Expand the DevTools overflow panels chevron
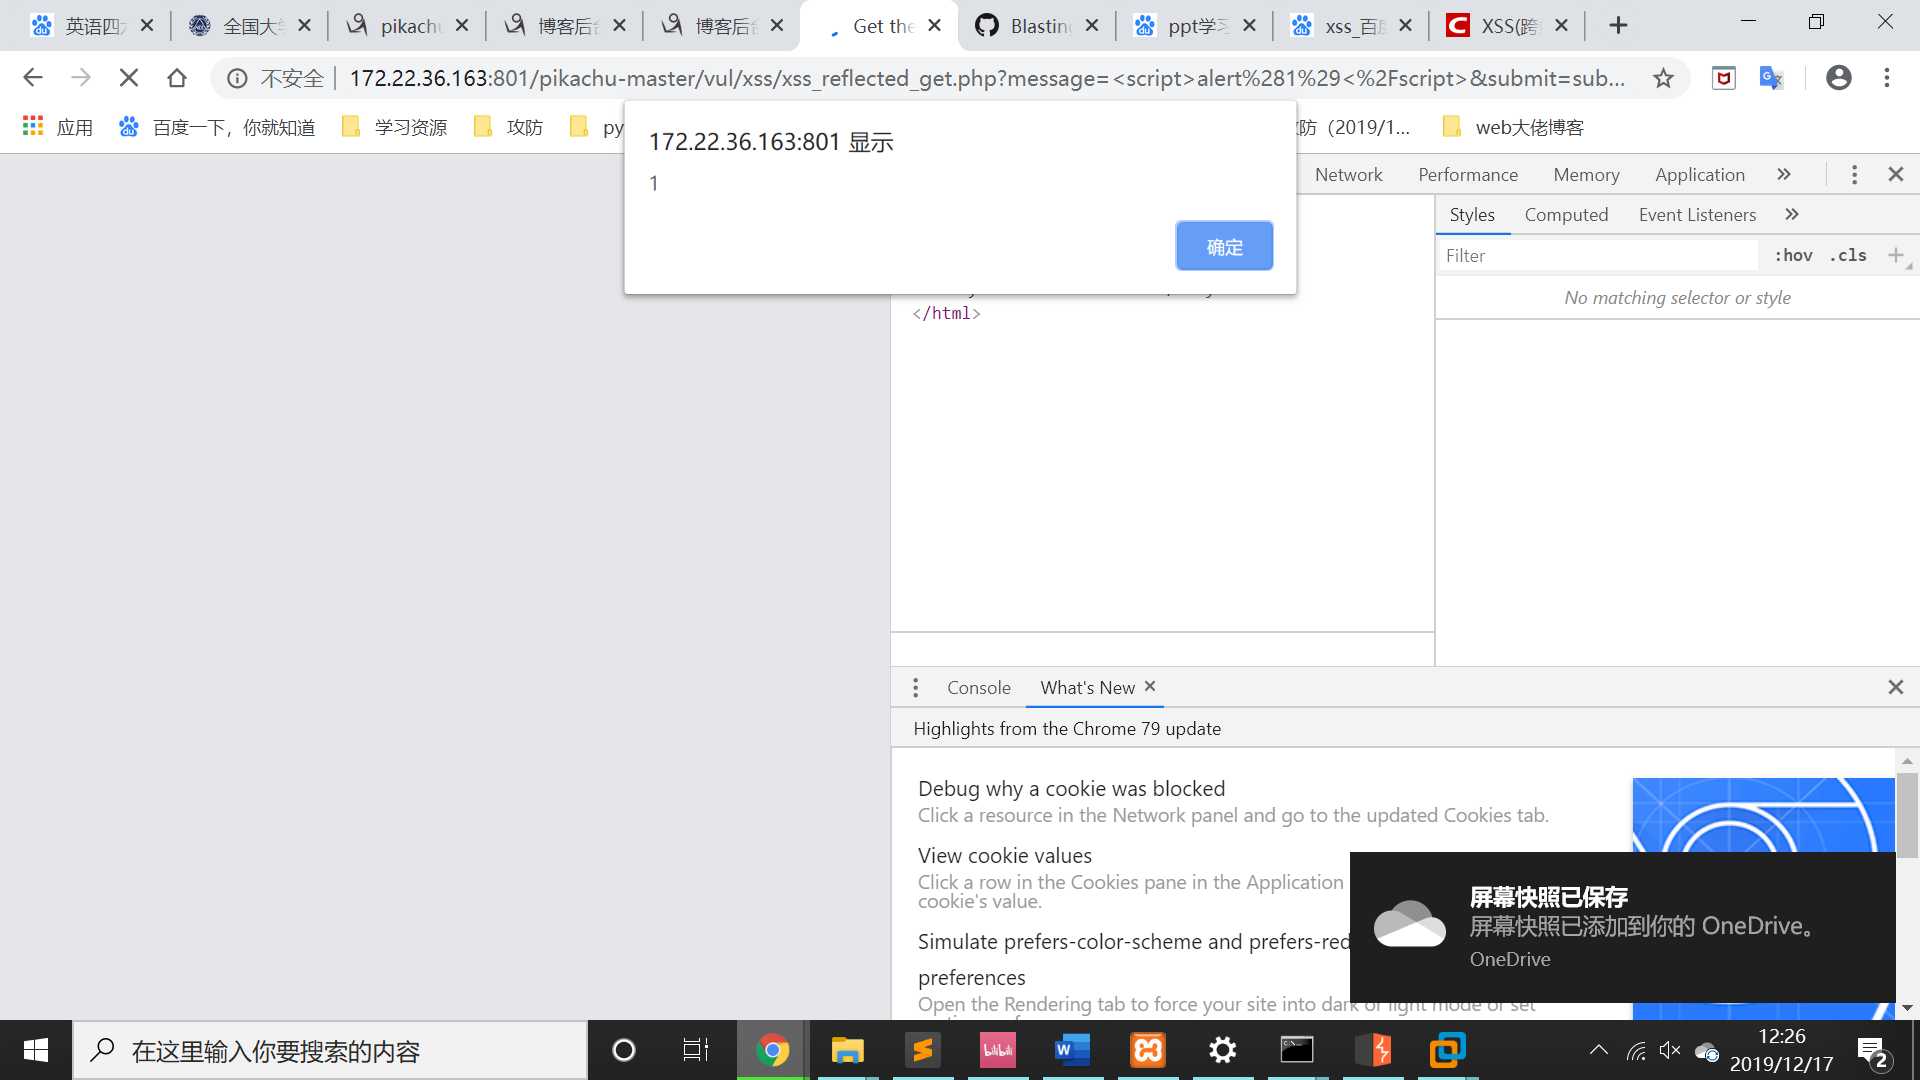Image resolution: width=1920 pixels, height=1080 pixels. coord(1782,174)
